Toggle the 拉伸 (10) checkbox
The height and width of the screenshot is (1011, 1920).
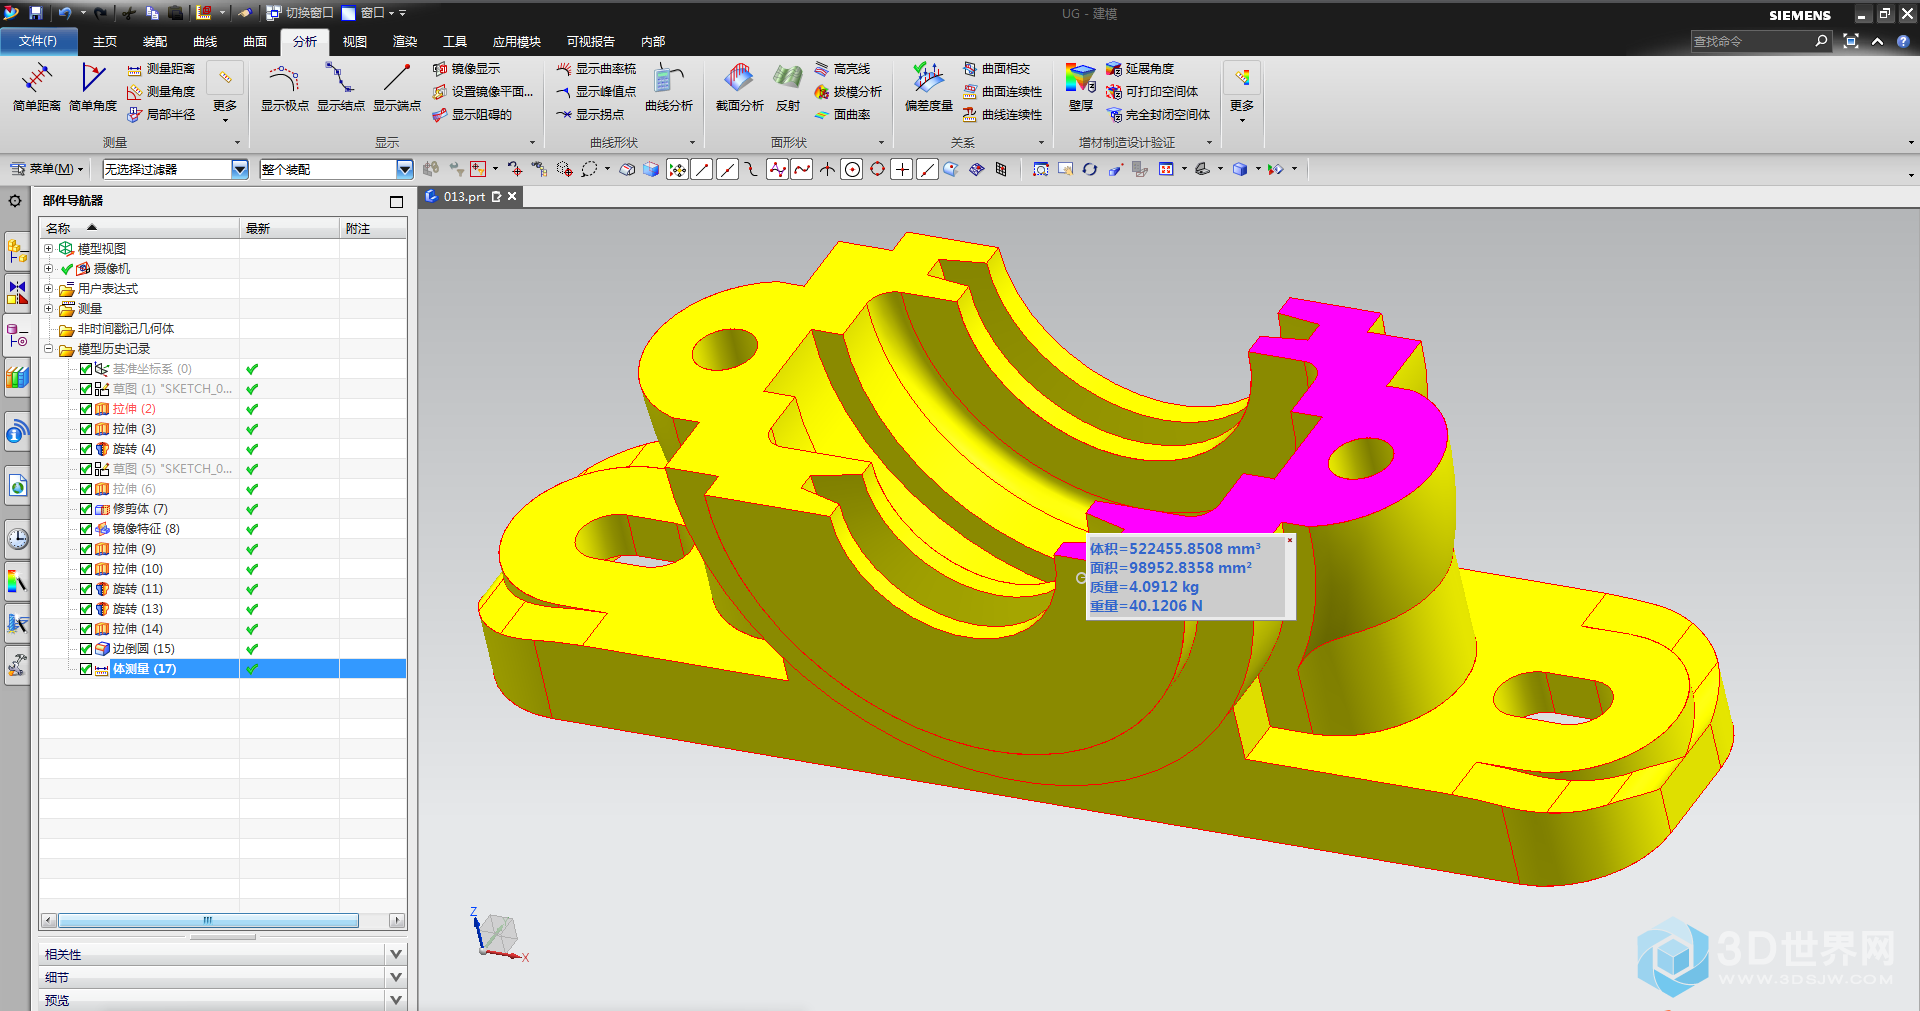click(86, 569)
